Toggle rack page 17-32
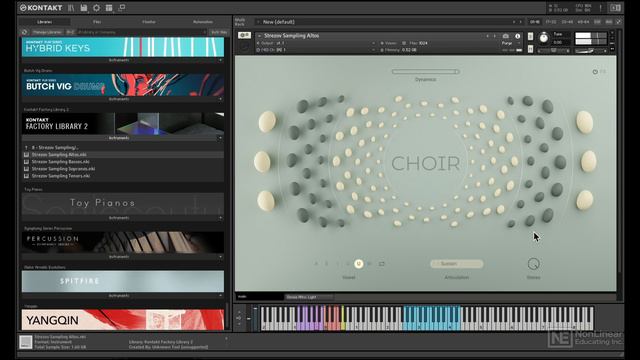 [551, 22]
